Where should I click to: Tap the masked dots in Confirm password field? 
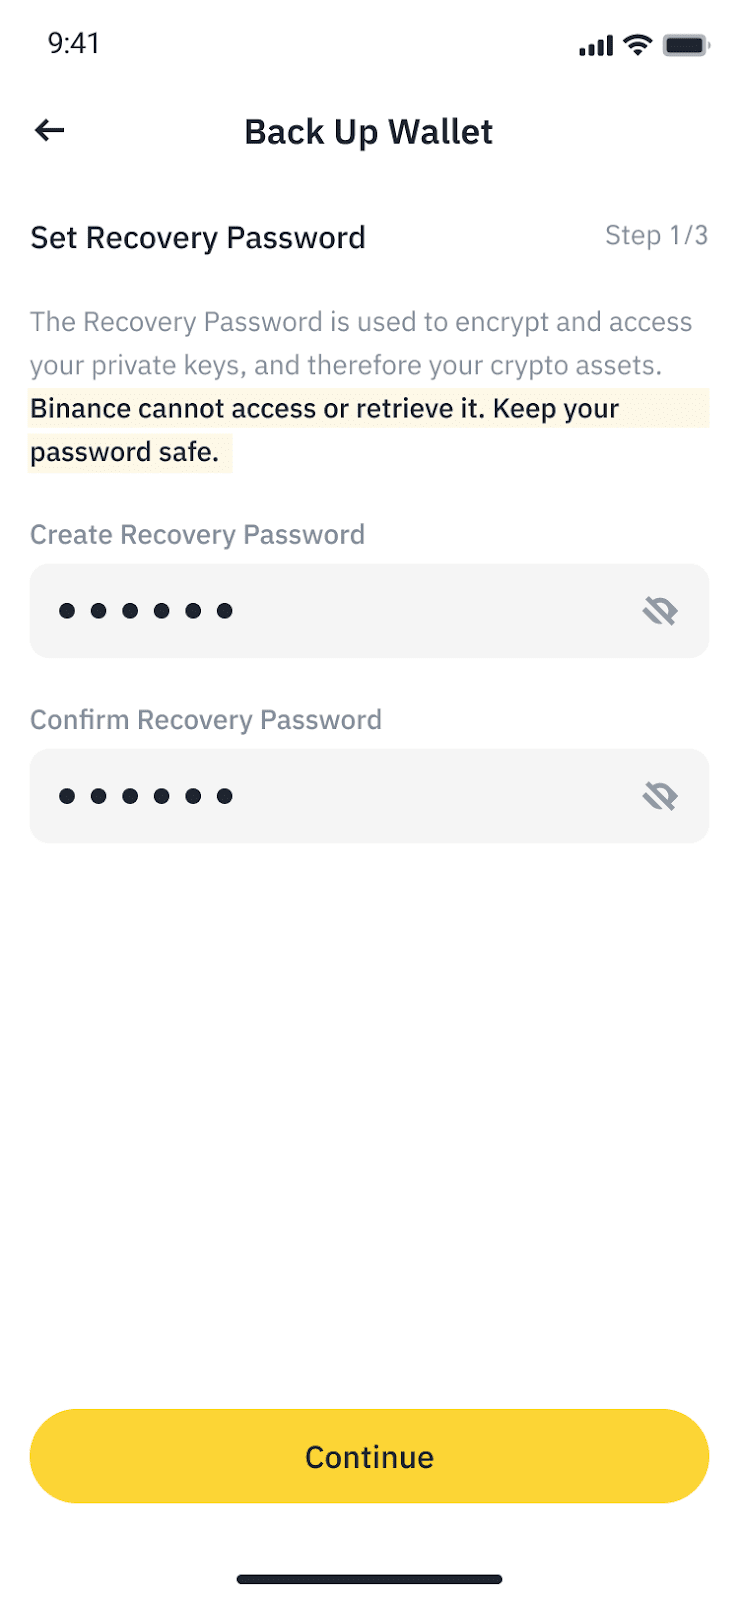[145, 796]
